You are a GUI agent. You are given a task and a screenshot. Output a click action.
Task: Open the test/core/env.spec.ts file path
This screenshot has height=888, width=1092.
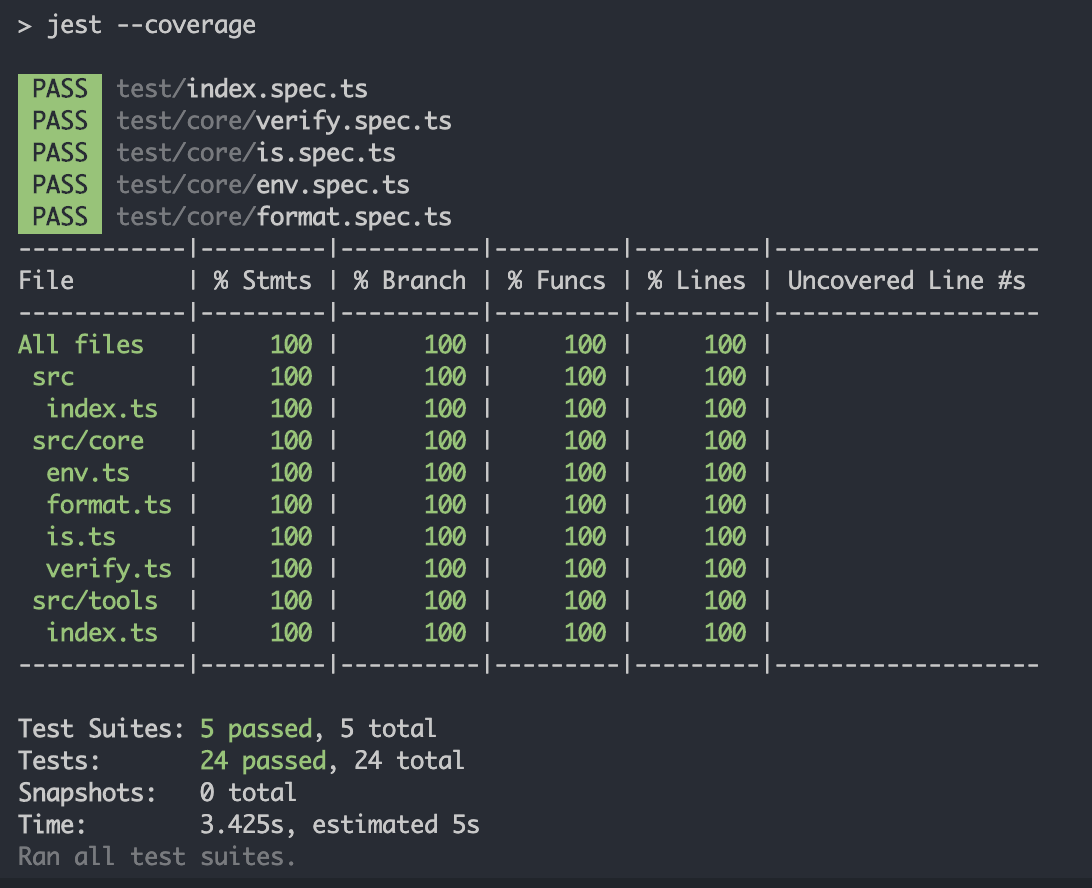coord(263,185)
